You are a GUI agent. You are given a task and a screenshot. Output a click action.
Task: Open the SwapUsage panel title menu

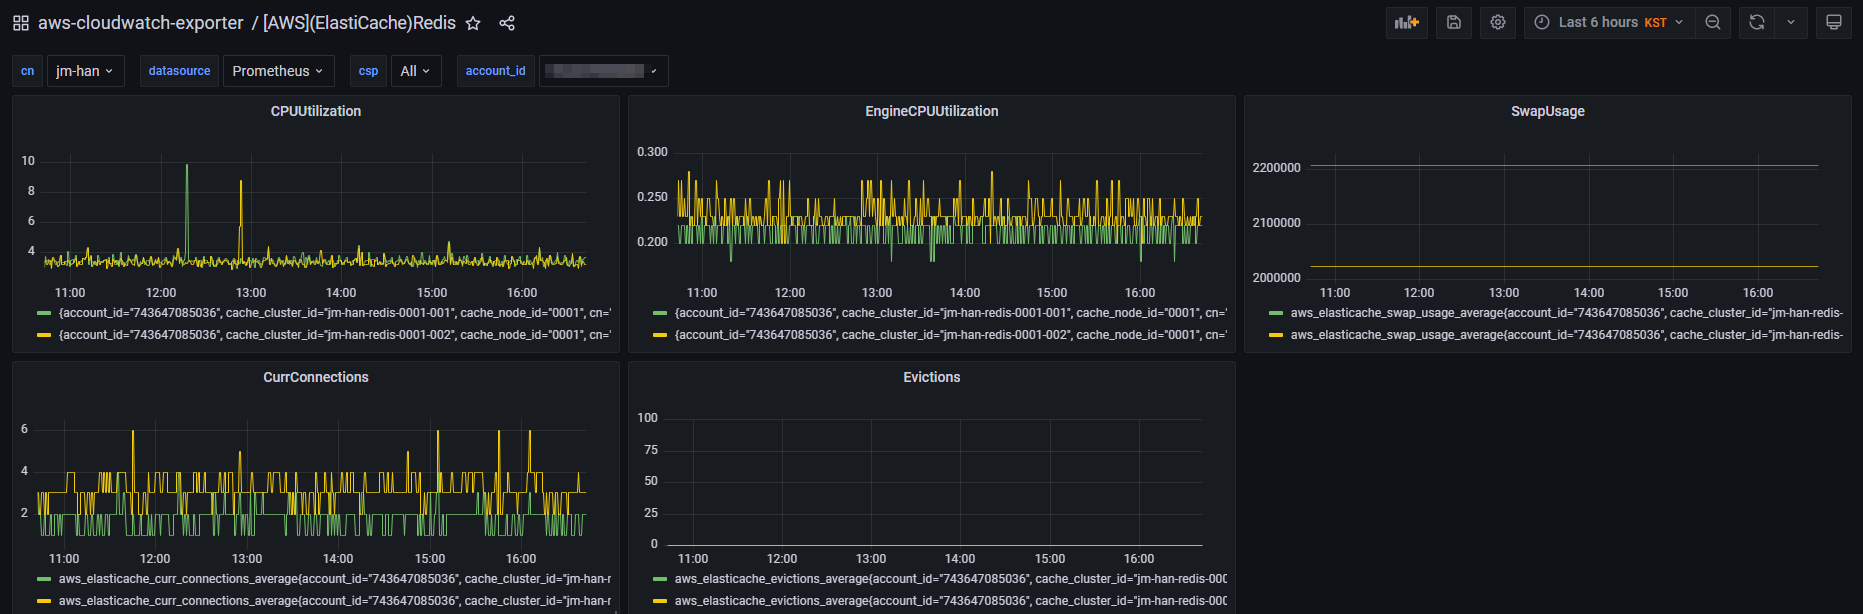tap(1547, 111)
